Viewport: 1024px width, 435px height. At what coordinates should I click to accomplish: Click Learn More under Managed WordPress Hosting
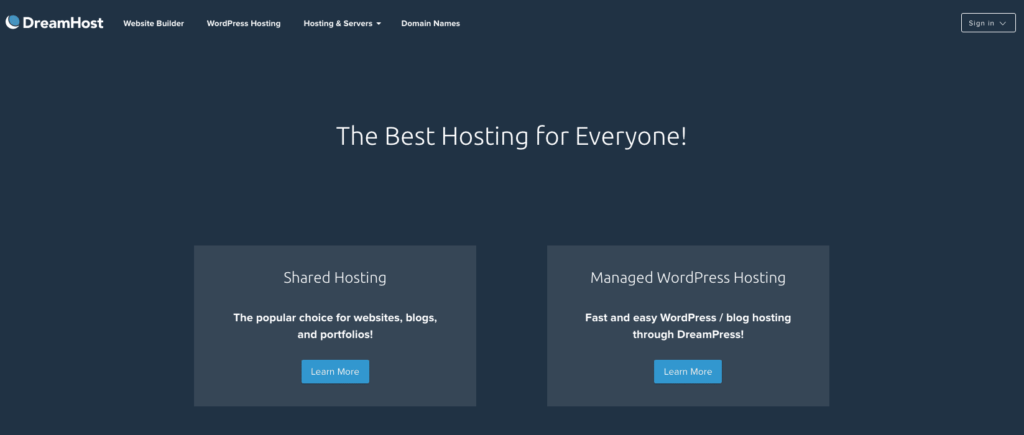[x=688, y=372]
